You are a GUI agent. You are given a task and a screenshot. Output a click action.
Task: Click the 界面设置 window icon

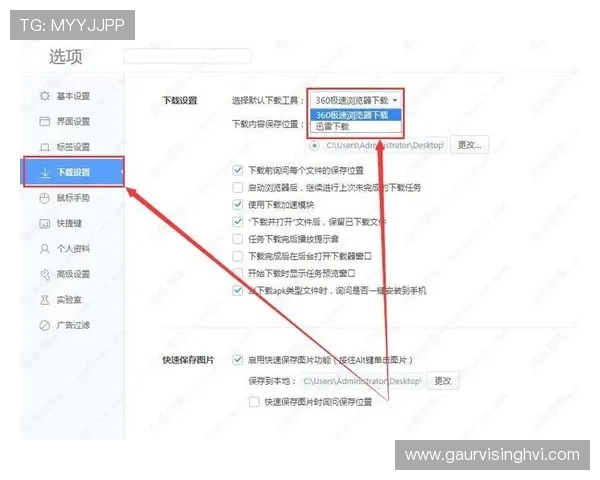pos(45,121)
